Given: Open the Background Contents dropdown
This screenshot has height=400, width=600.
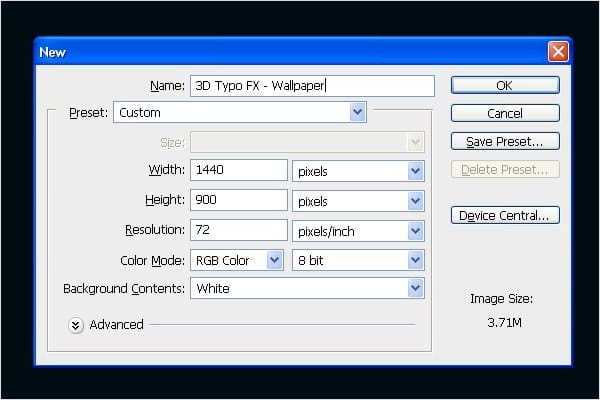Looking at the screenshot, I should click(x=308, y=288).
